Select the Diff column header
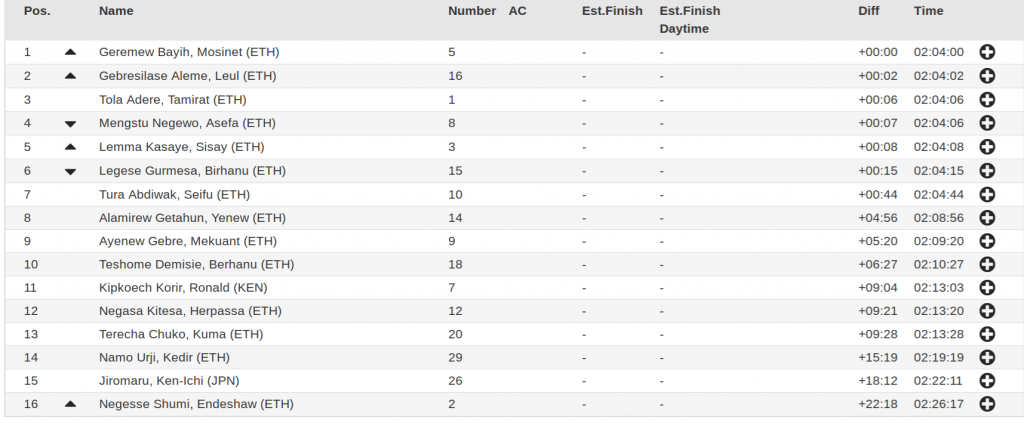 [x=869, y=11]
